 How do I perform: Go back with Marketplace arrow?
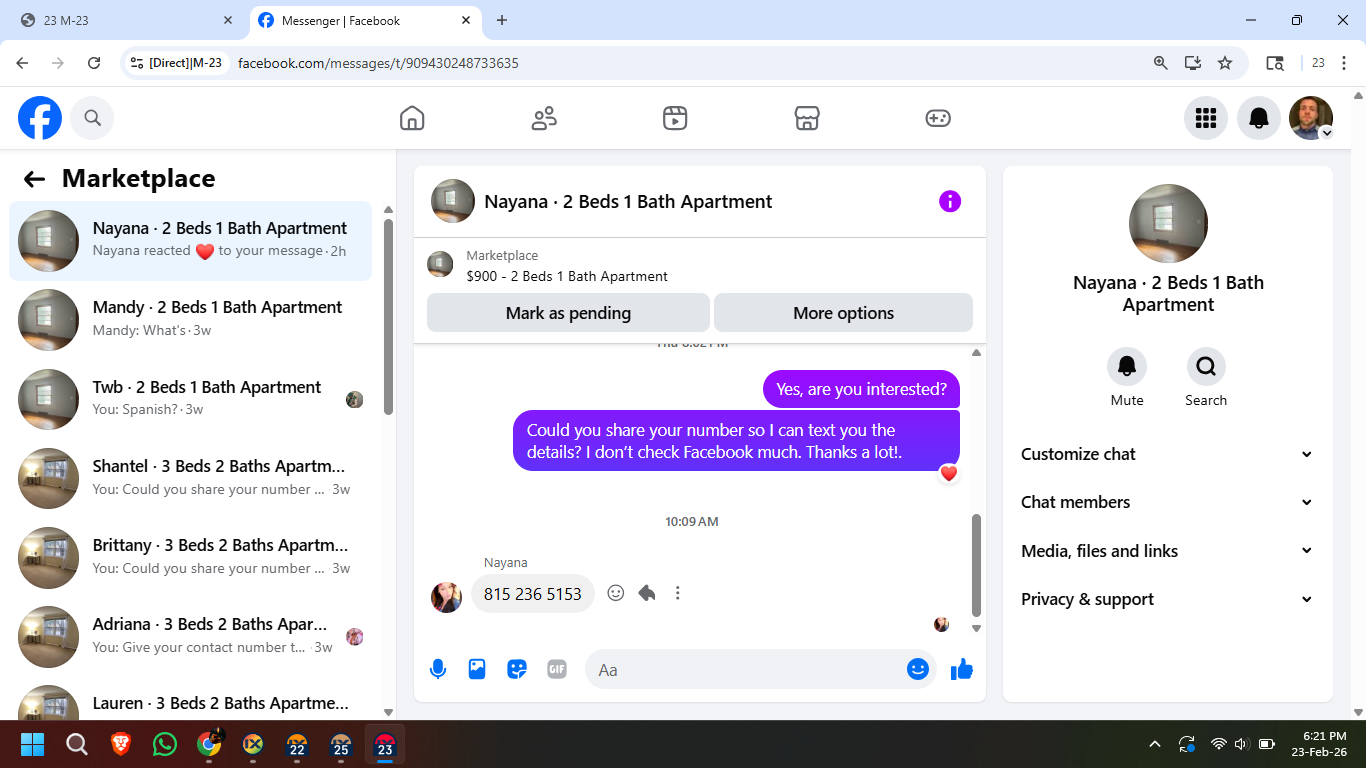coord(35,179)
